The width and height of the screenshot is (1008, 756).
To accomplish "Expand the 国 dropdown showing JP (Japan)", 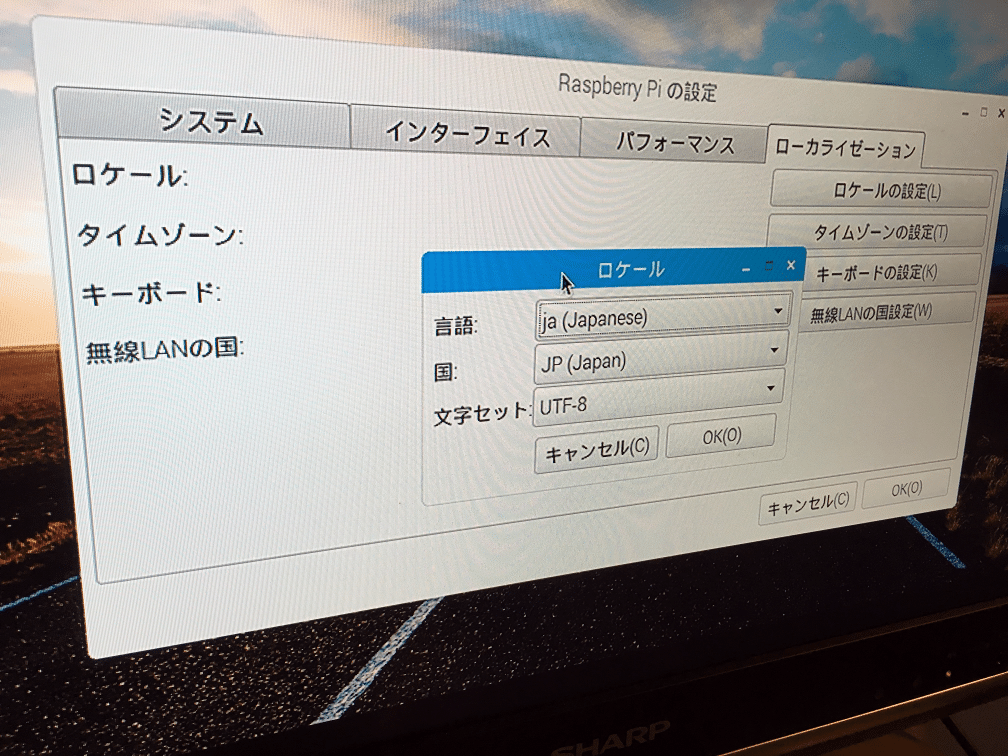I will [660, 357].
